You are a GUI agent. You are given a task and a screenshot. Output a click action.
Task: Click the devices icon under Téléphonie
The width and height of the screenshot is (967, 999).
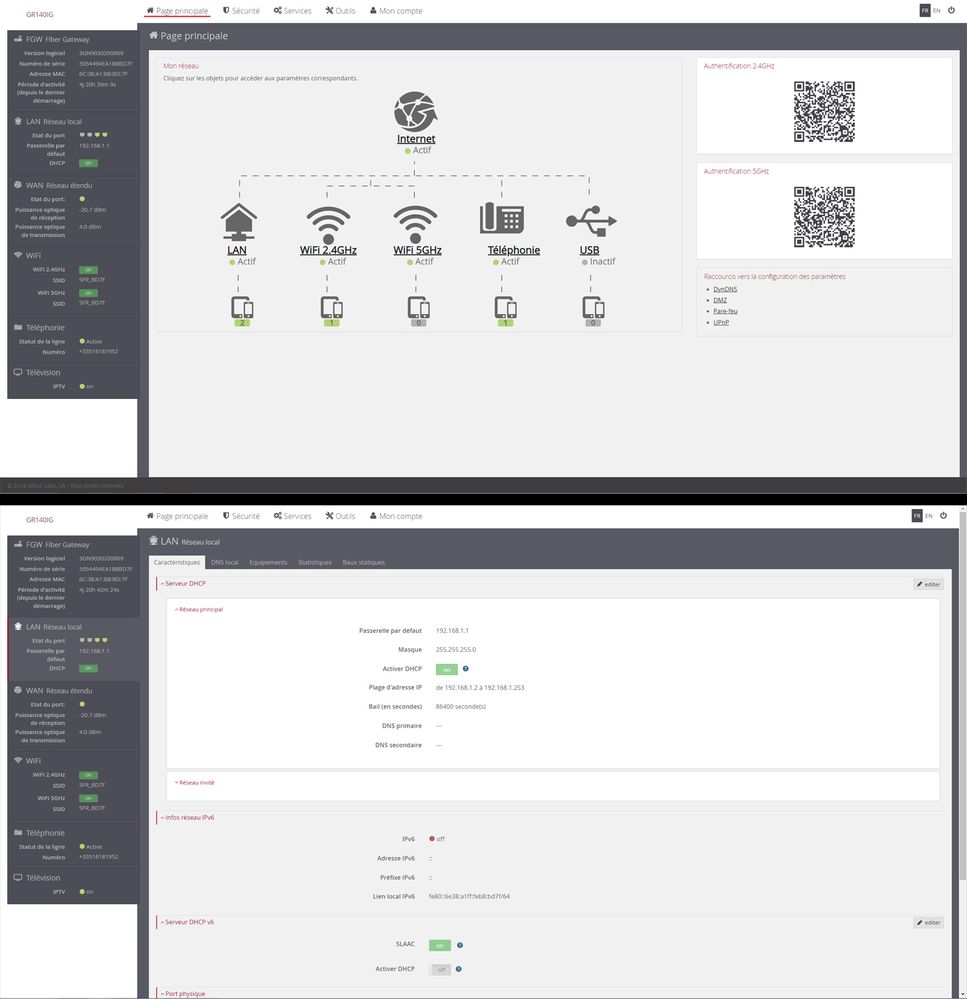point(506,307)
